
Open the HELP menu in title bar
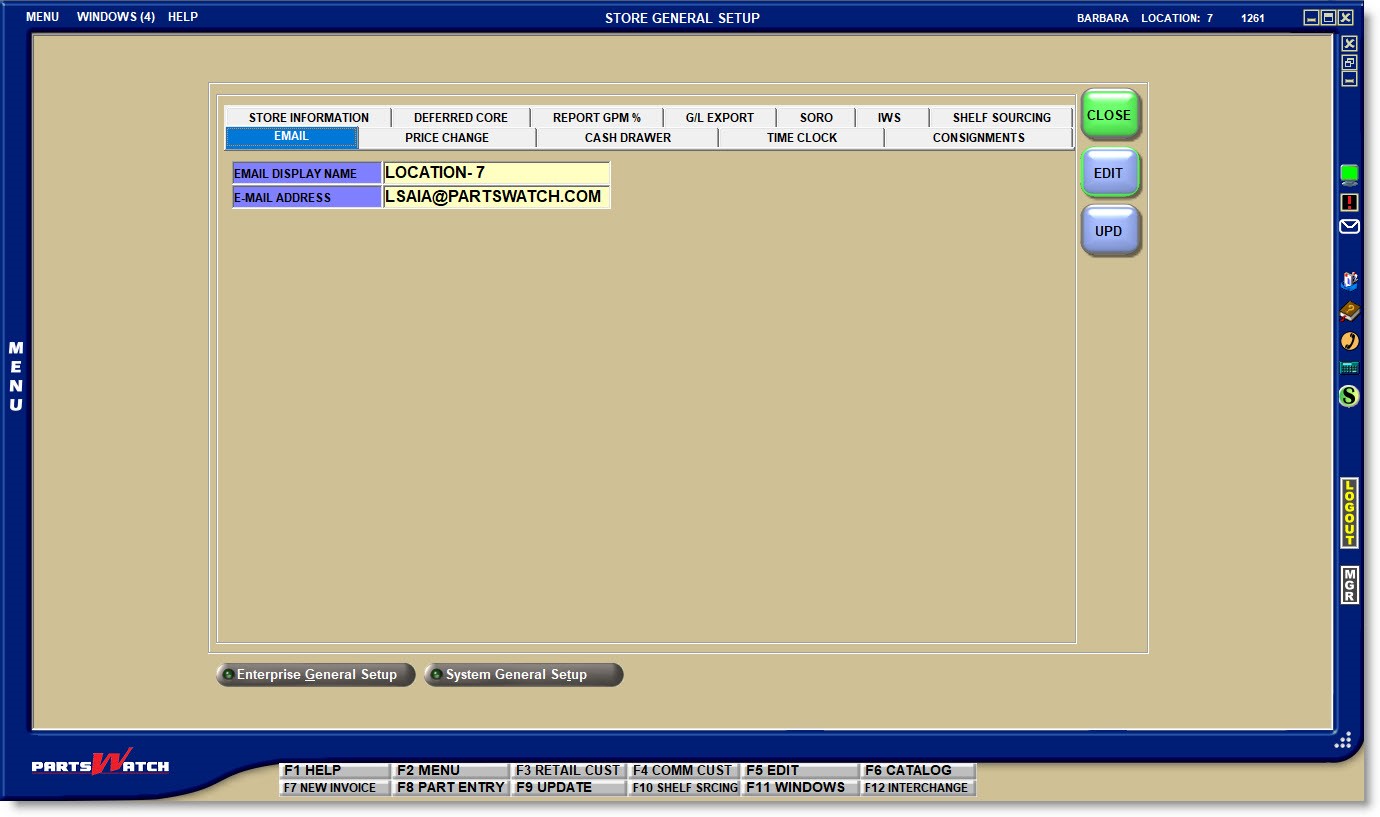[183, 17]
